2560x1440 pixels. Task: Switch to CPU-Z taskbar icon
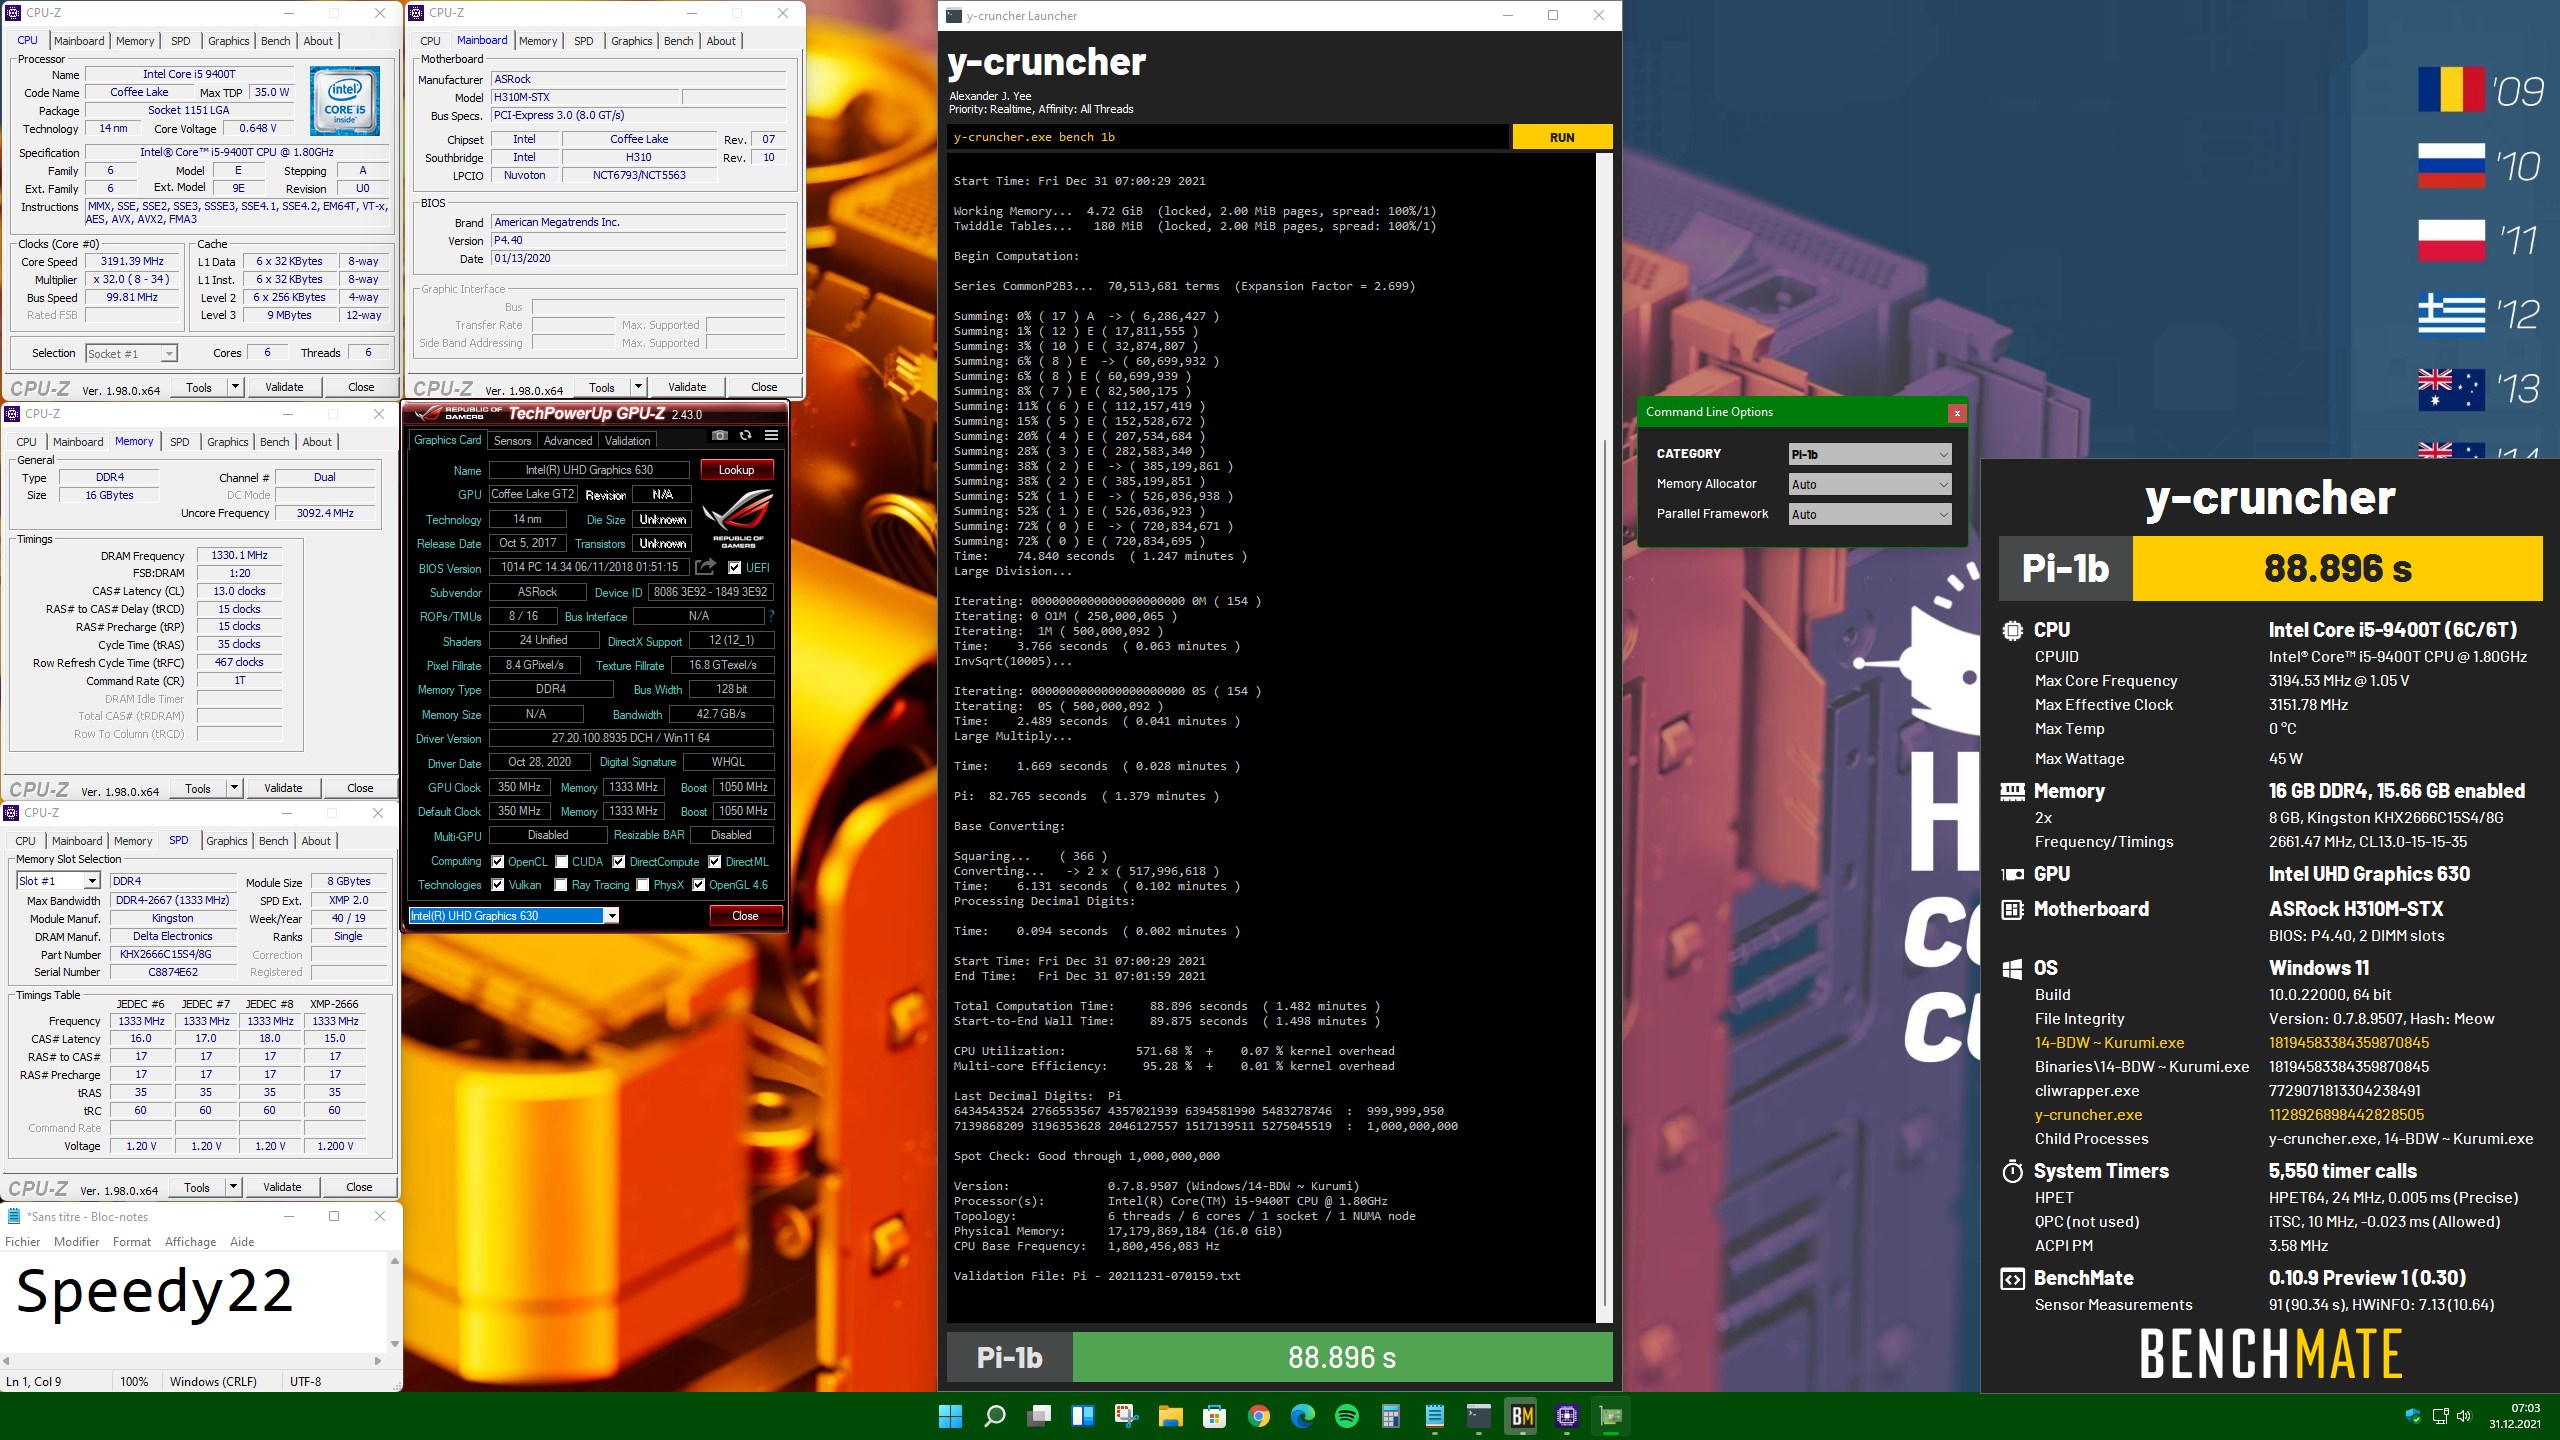(1567, 1416)
